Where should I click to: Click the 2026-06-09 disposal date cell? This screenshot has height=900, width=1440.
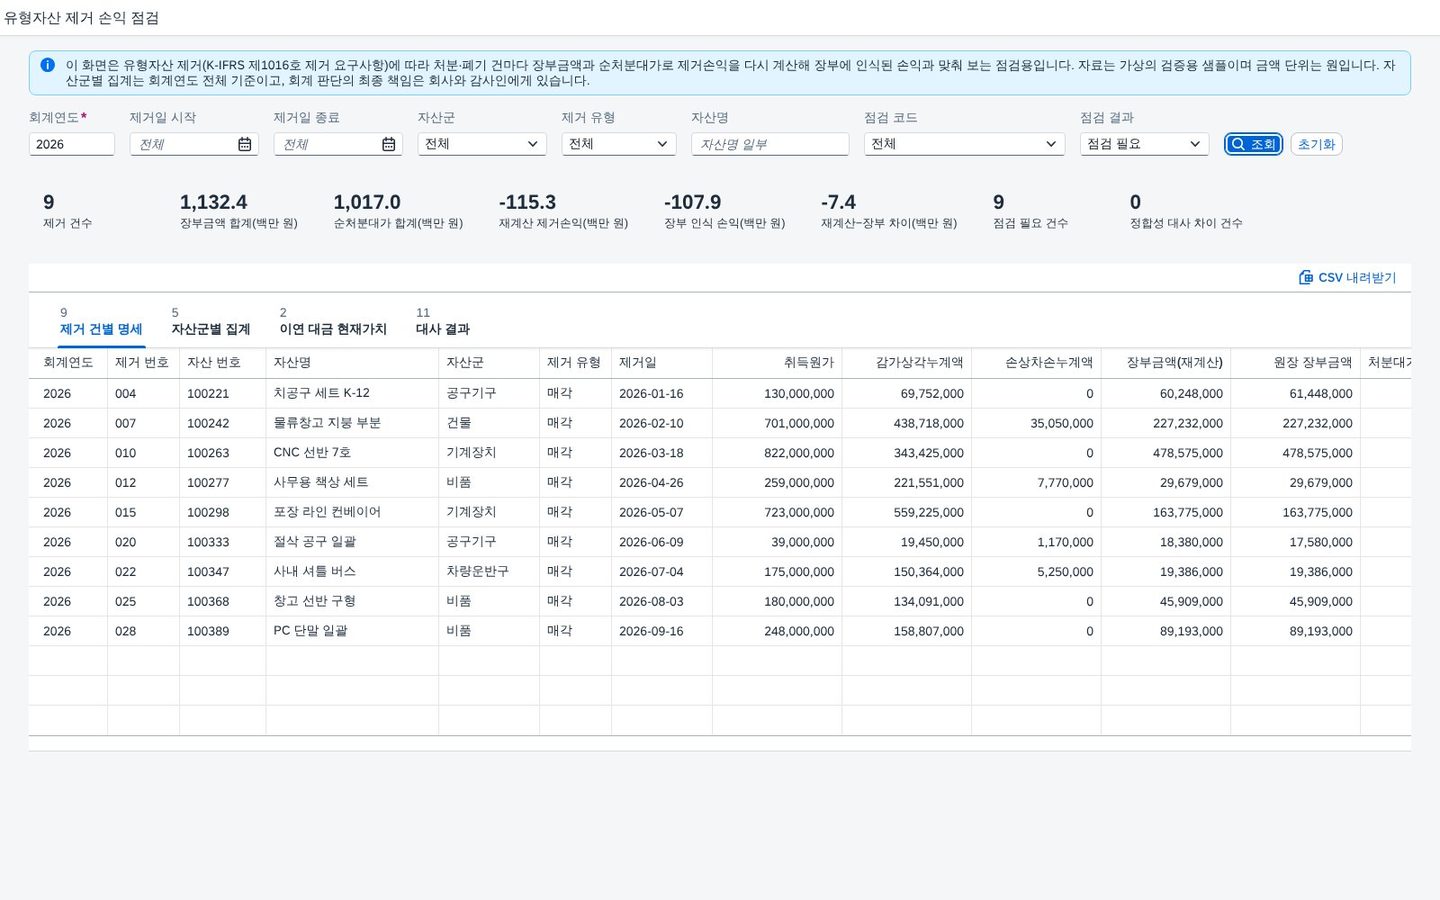click(662, 542)
